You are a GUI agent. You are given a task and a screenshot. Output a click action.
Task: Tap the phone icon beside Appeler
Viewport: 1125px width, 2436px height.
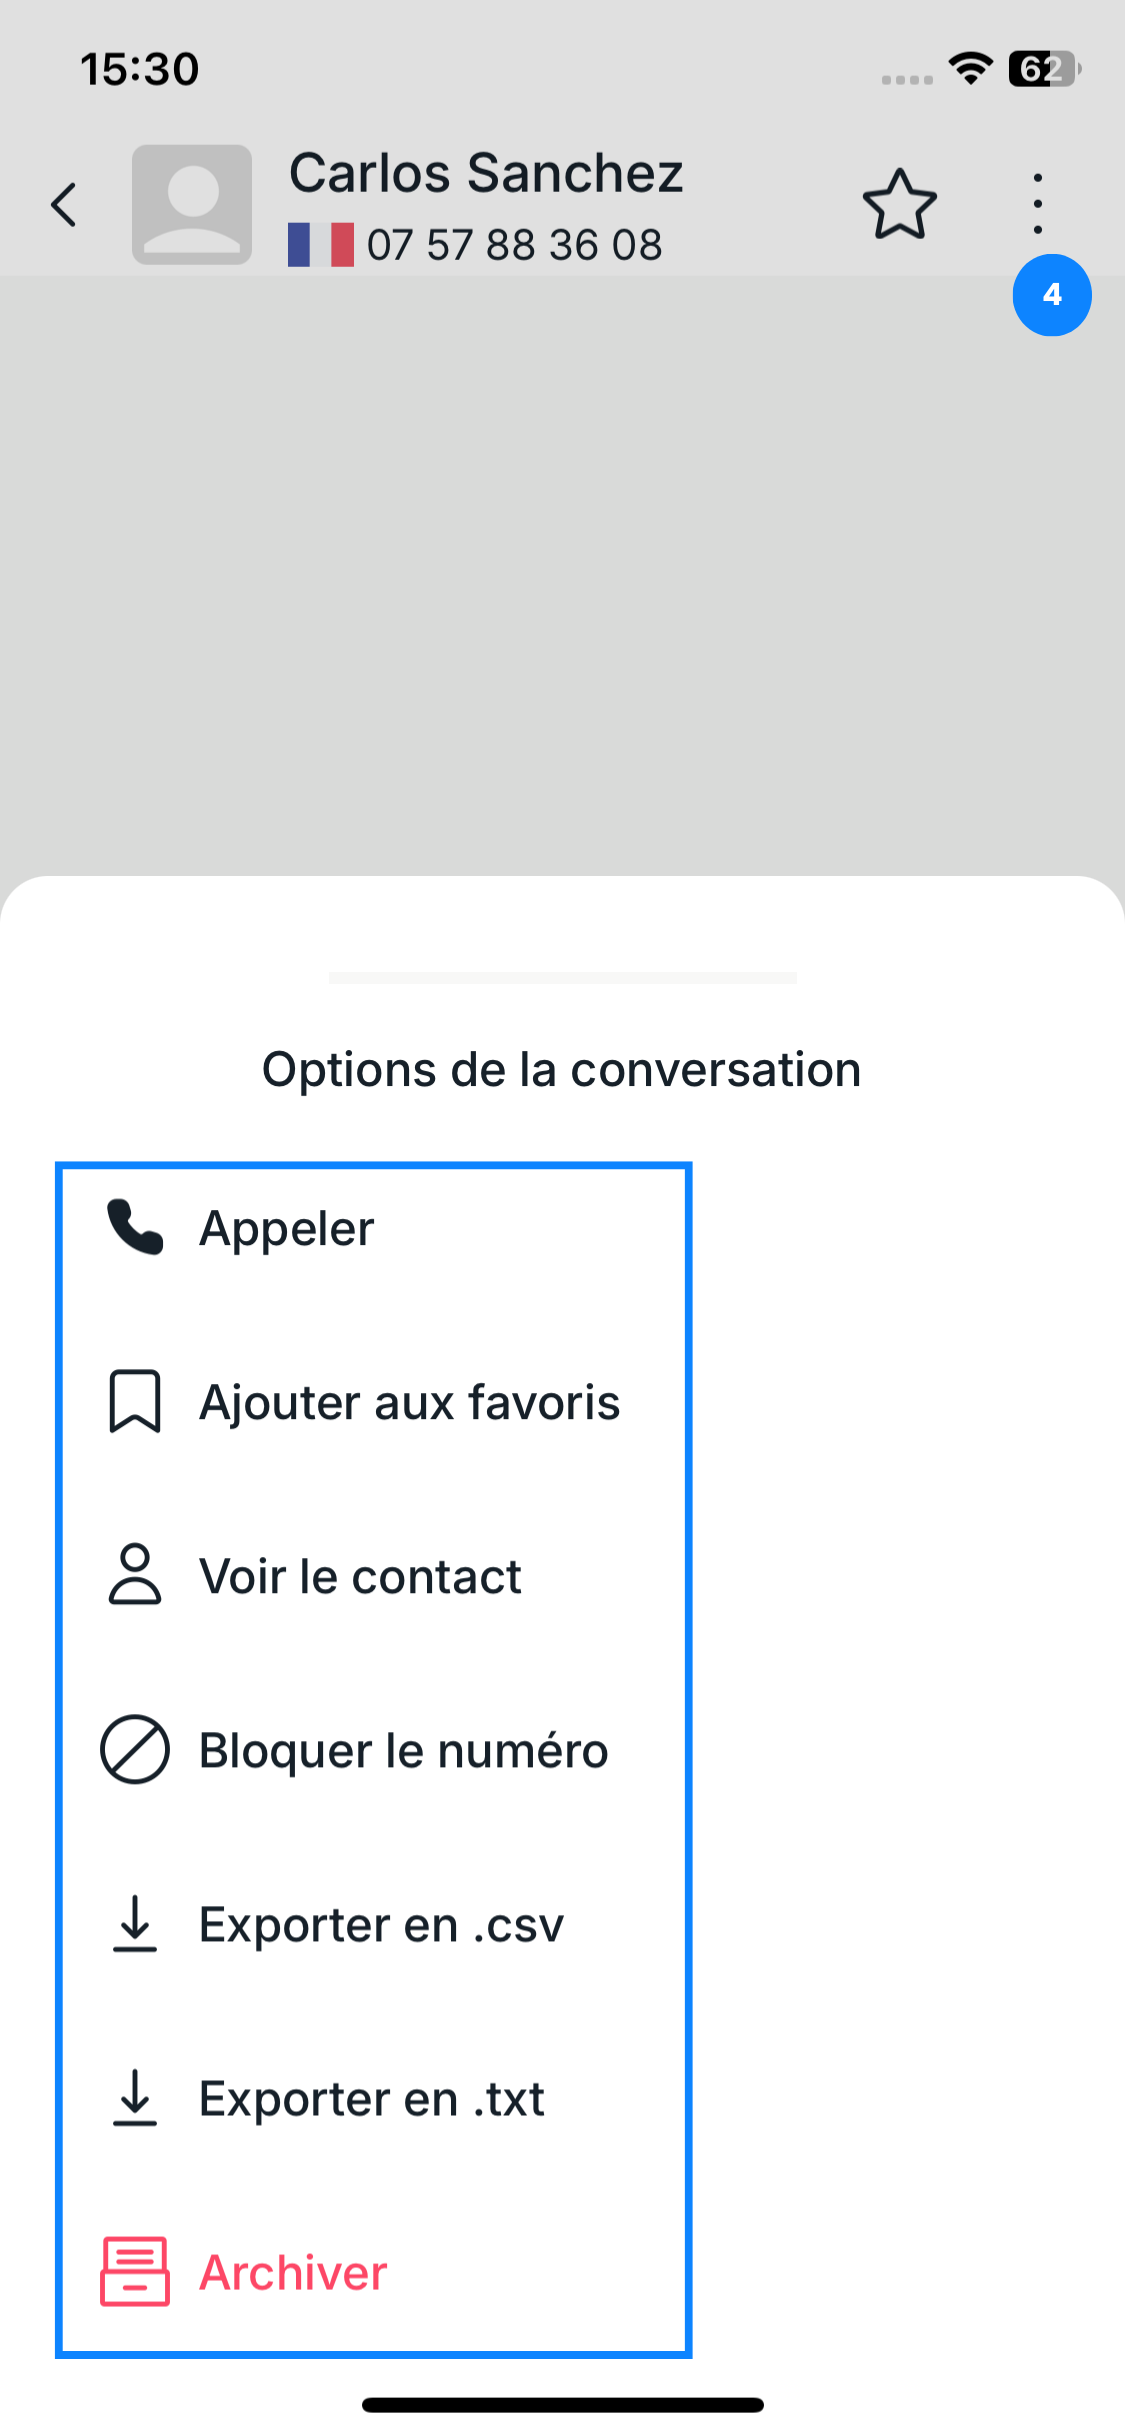pyautogui.click(x=135, y=1227)
